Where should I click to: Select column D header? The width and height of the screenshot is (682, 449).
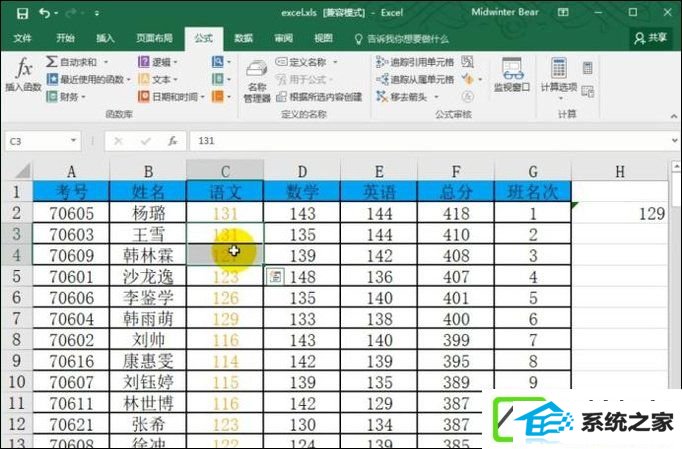[x=302, y=171]
